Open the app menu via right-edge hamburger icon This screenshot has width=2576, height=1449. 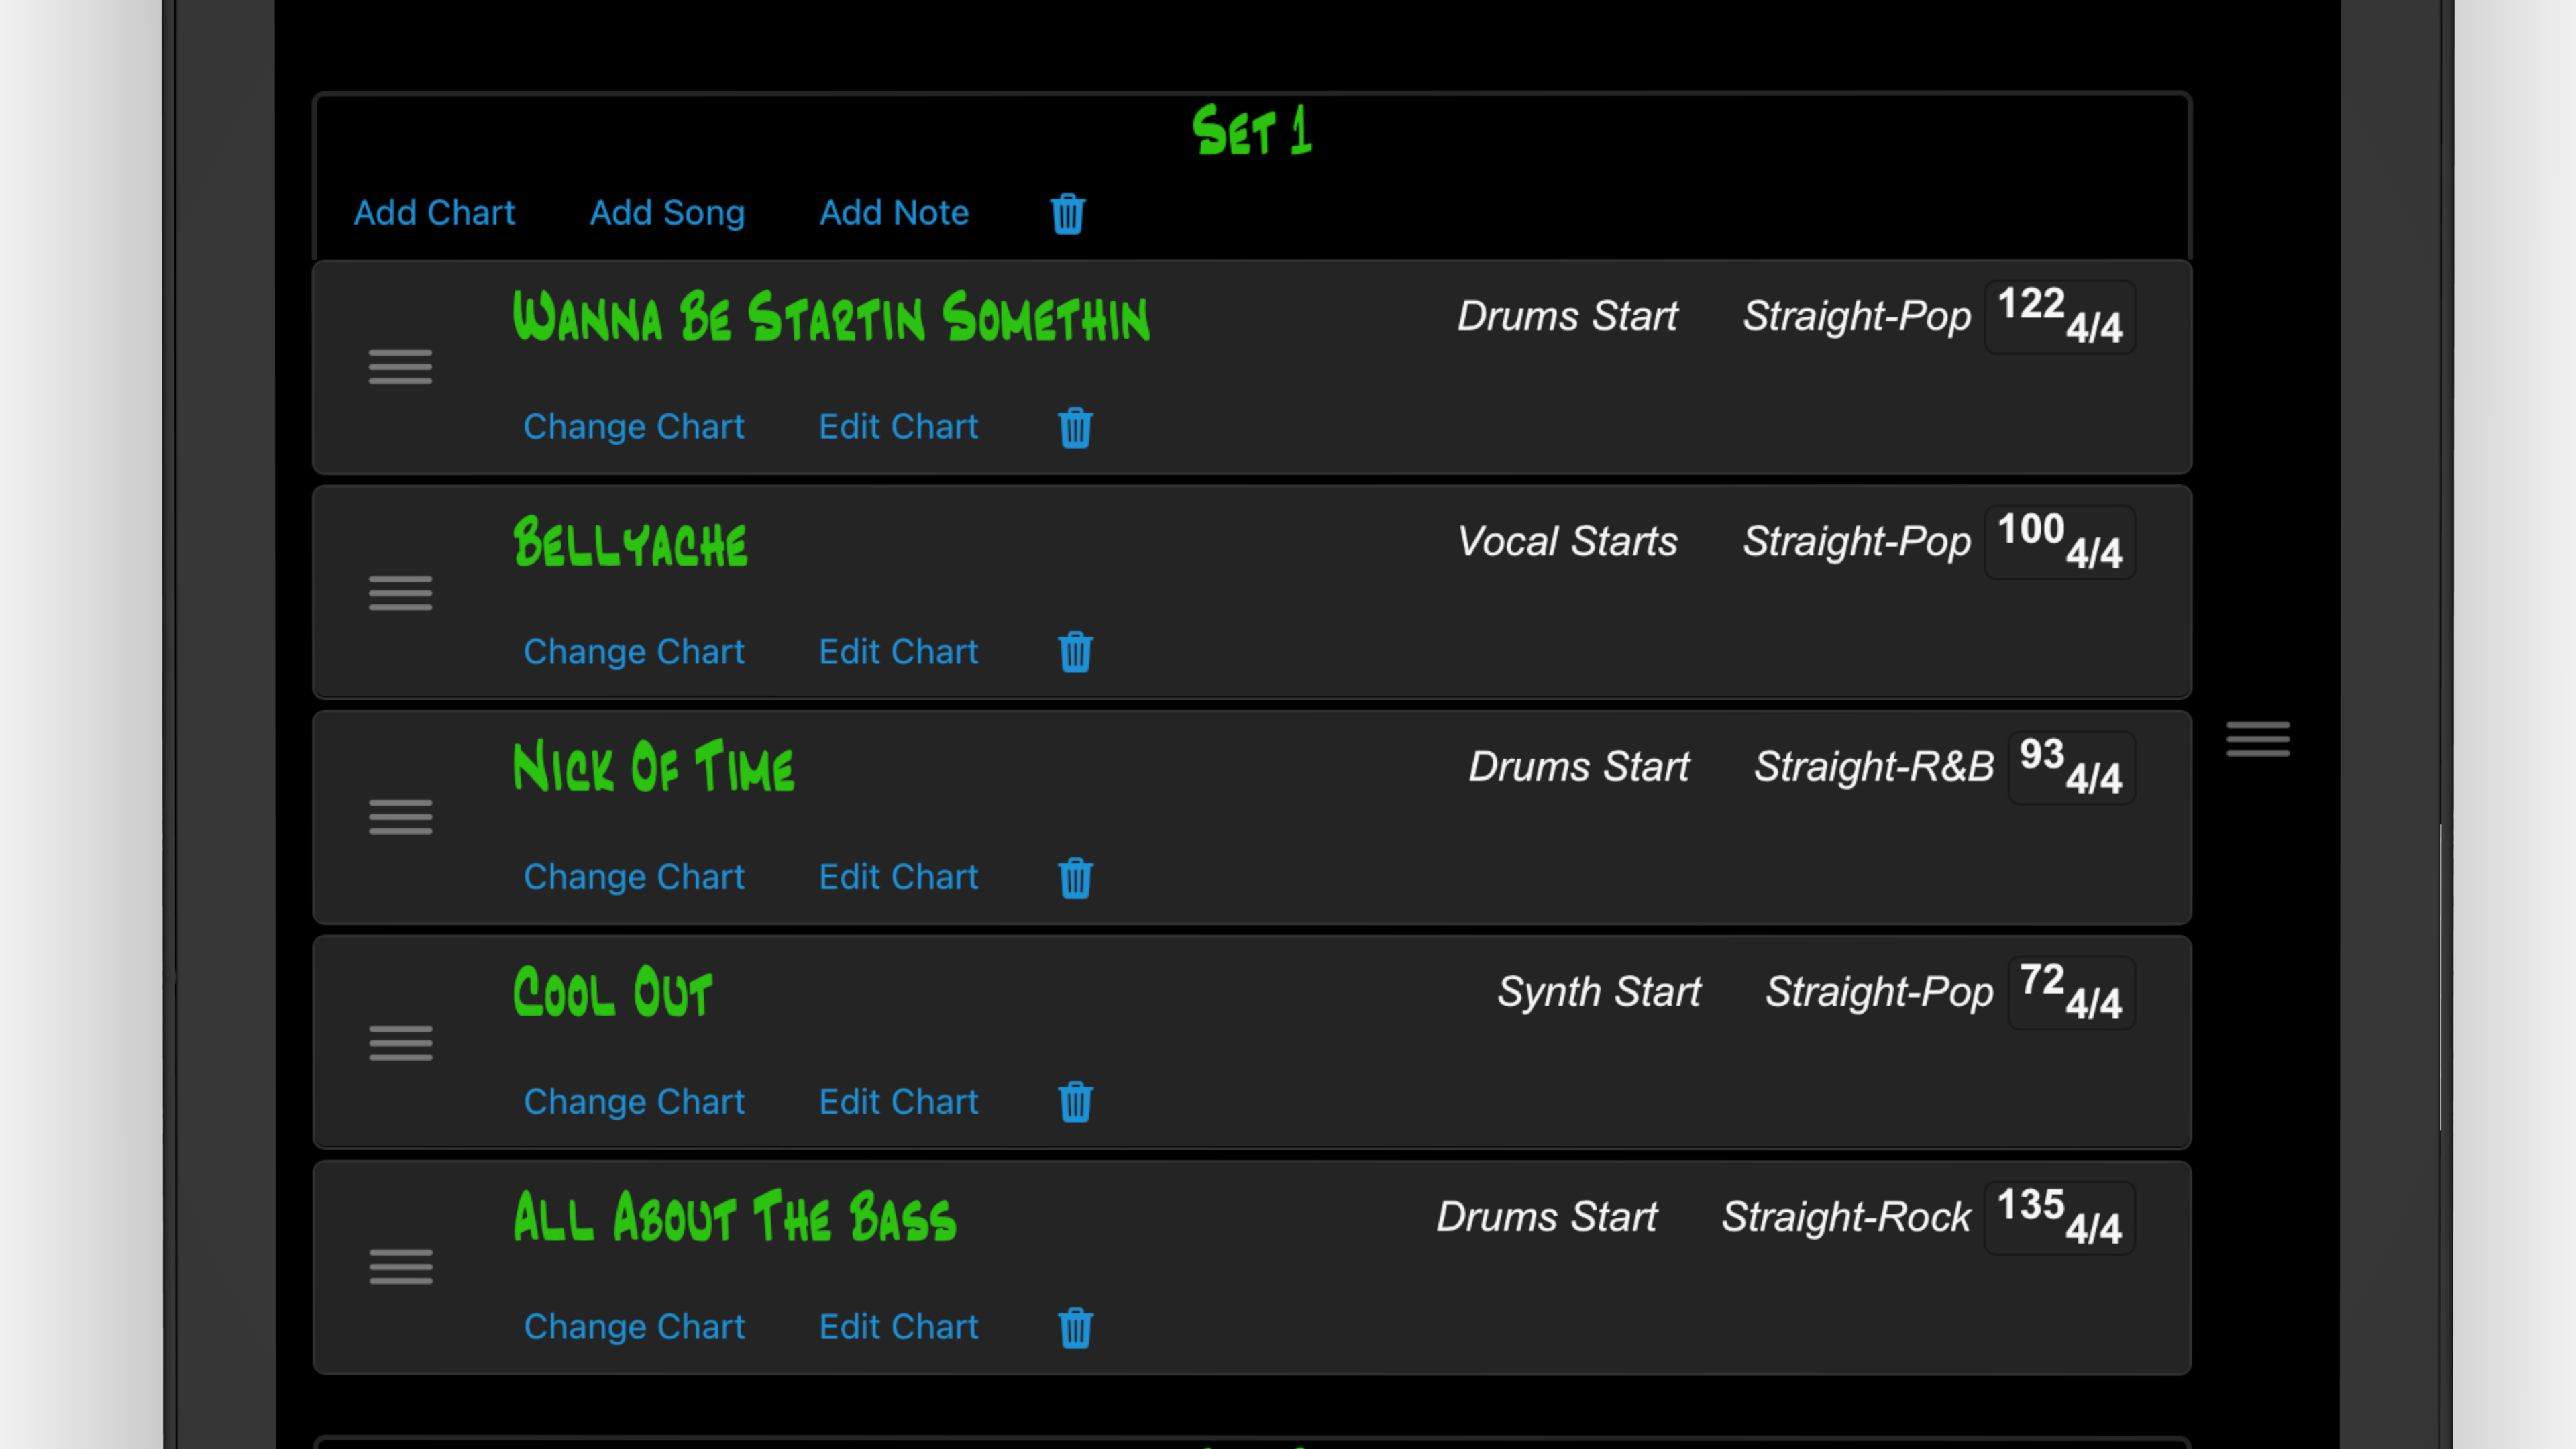[x=2258, y=738]
